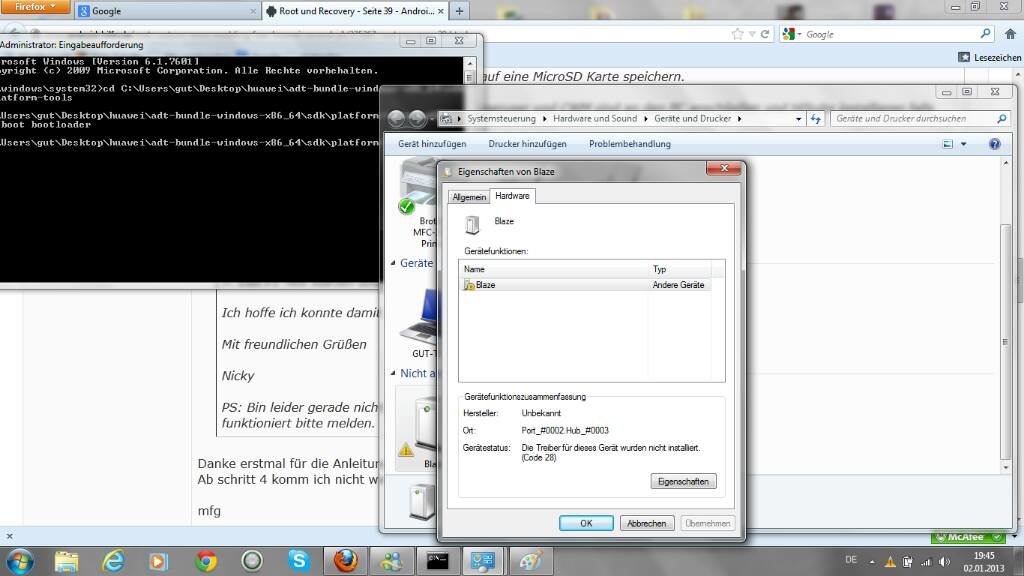Go back in the Geräte und Drucker window
1024x576 pixels.
point(396,118)
